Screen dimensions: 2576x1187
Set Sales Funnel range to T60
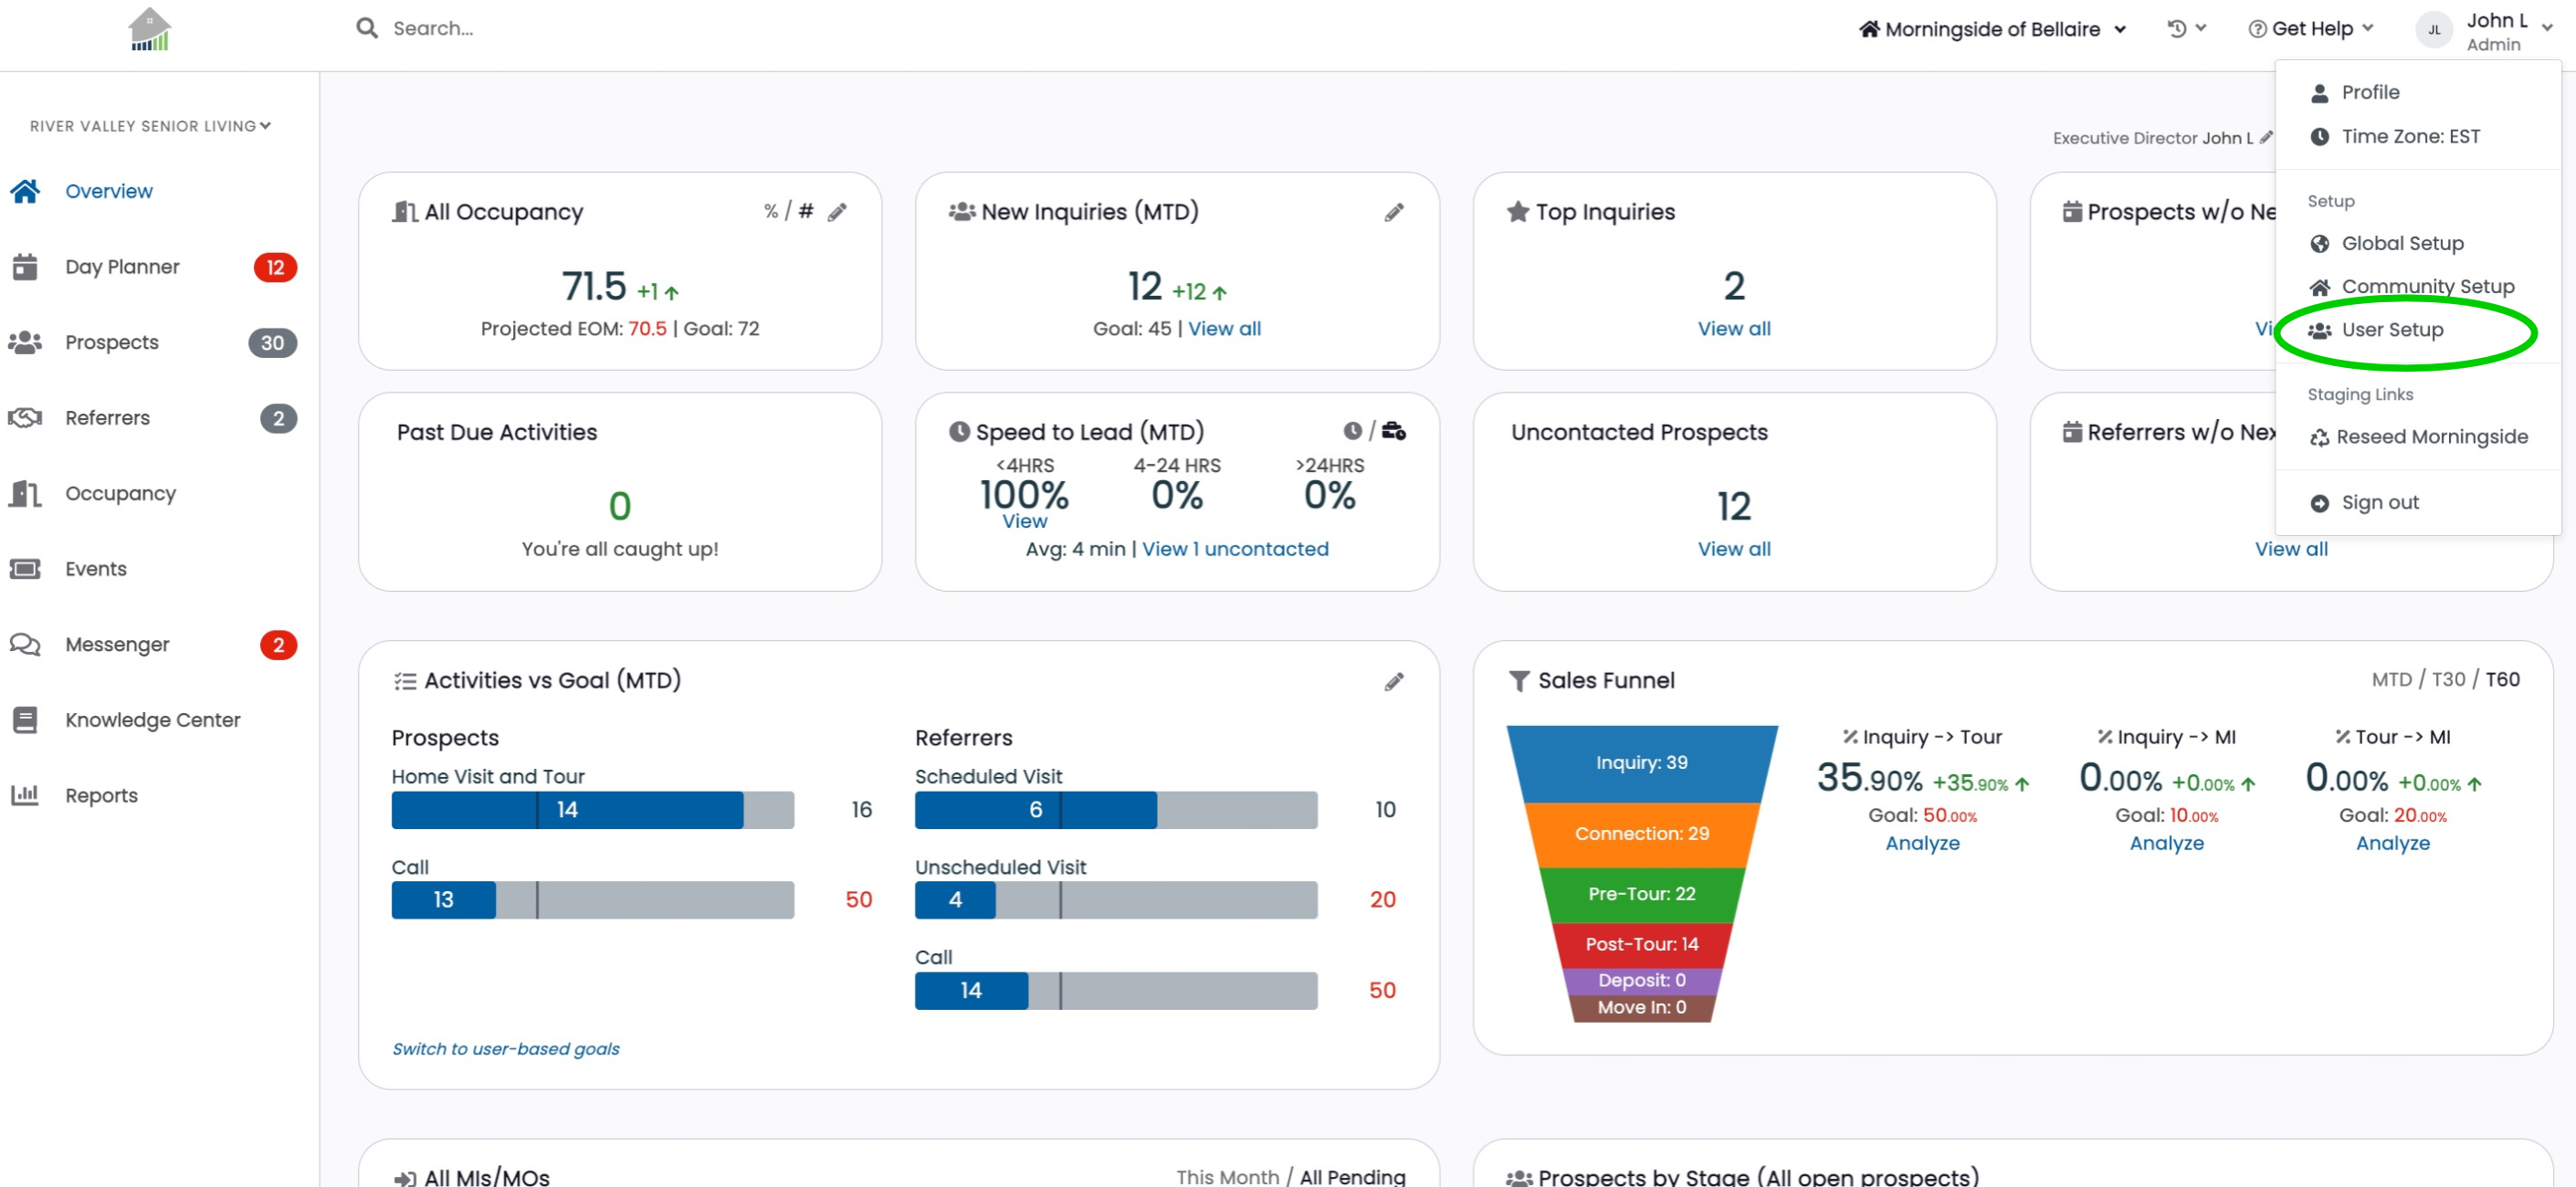pos(2503,680)
